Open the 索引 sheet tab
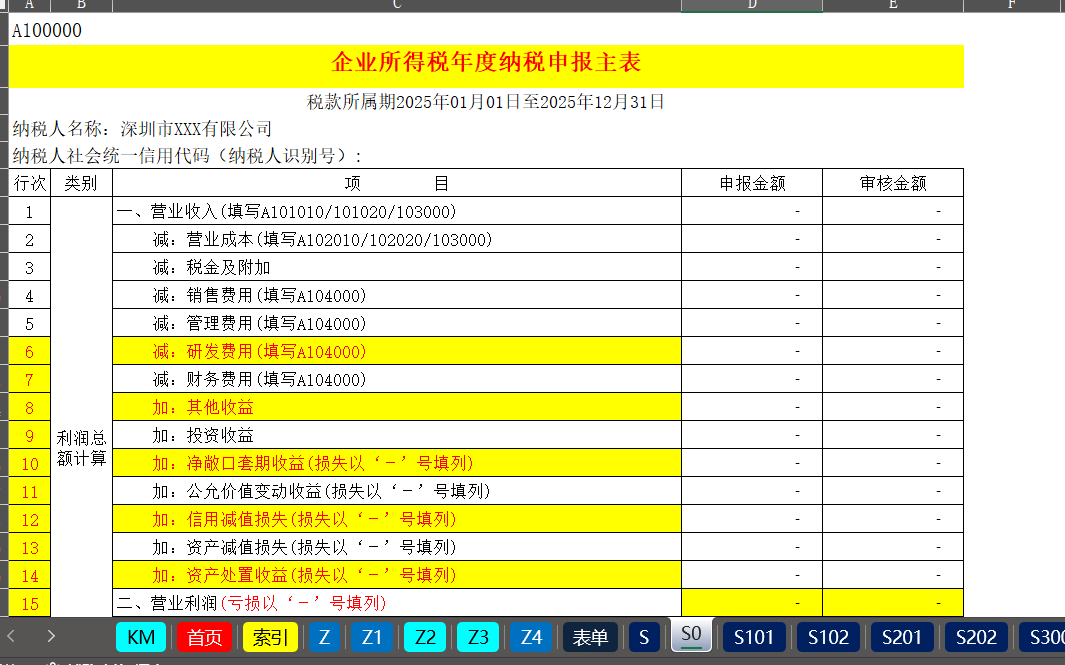 pyautogui.click(x=270, y=637)
